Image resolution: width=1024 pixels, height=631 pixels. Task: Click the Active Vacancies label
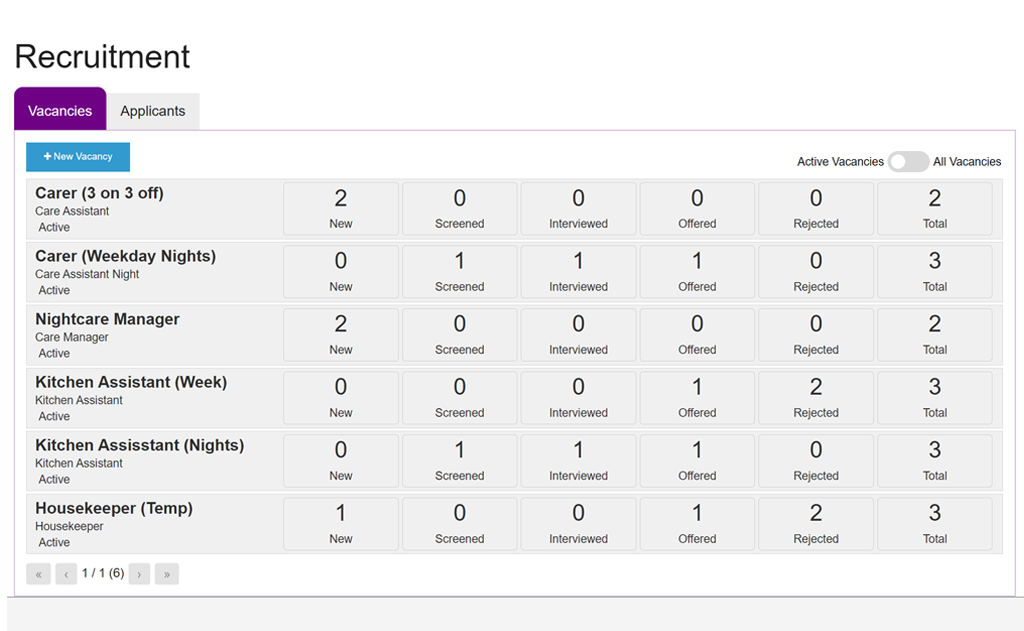coord(840,161)
